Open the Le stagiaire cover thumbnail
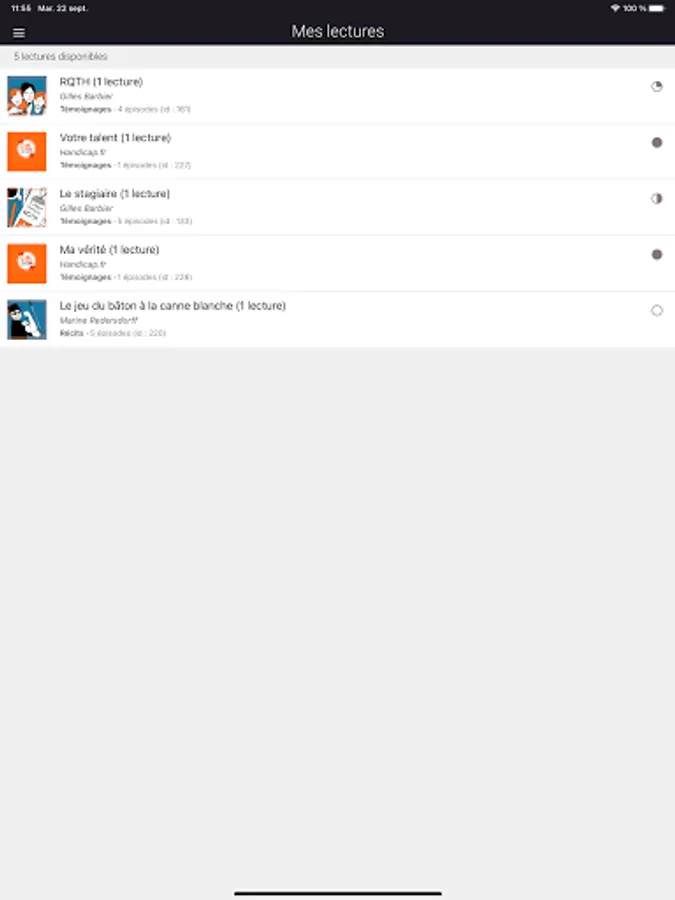This screenshot has height=900, width=675. (x=26, y=208)
